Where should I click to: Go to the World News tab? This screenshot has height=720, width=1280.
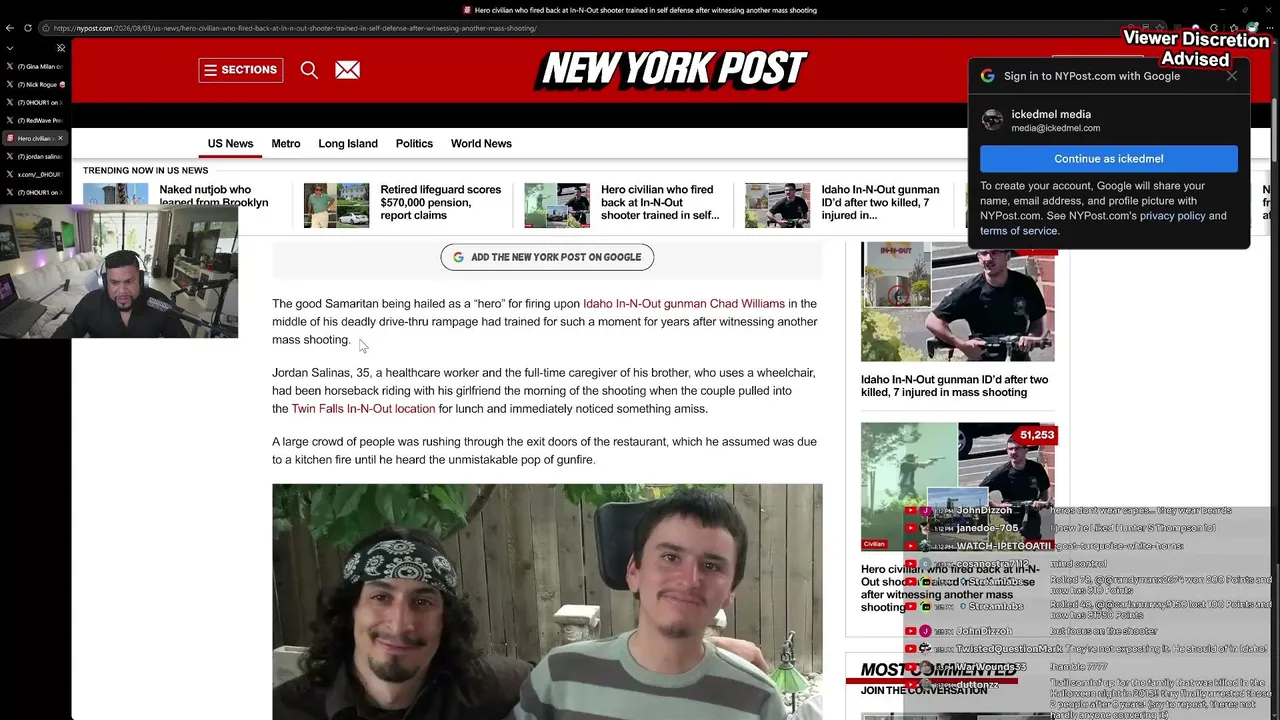click(481, 144)
